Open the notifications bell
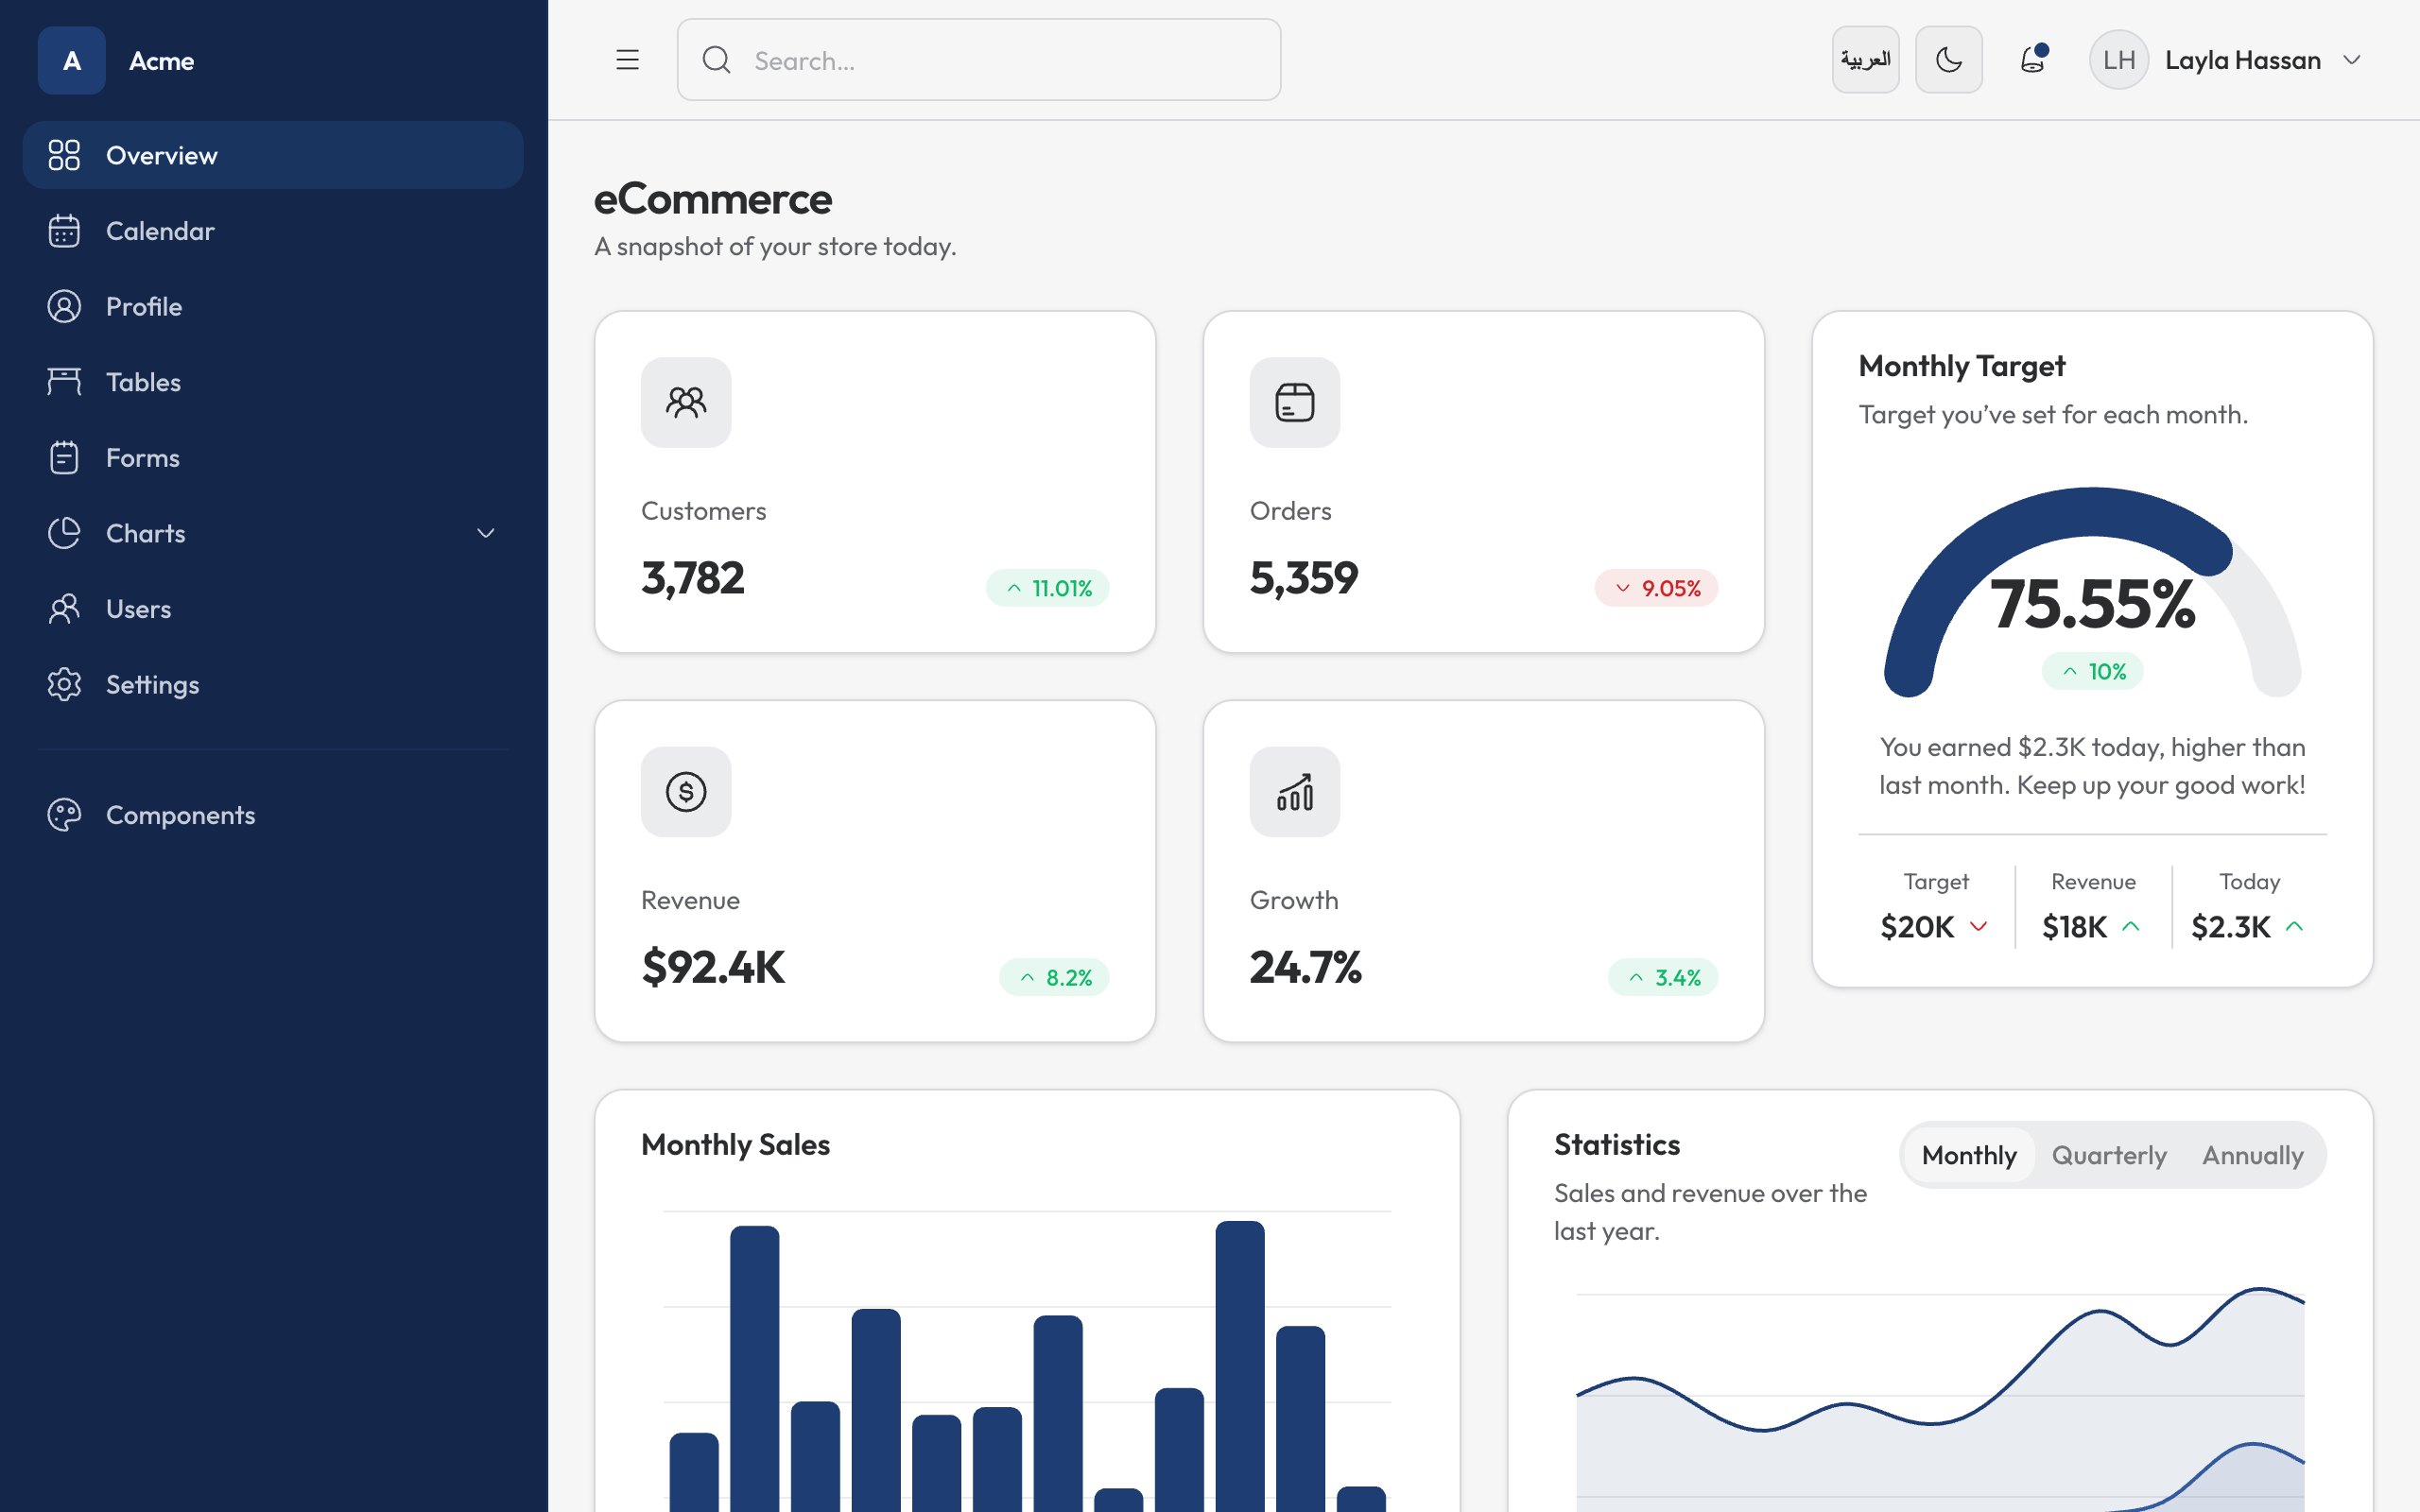This screenshot has height=1512, width=2420. [x=2033, y=59]
